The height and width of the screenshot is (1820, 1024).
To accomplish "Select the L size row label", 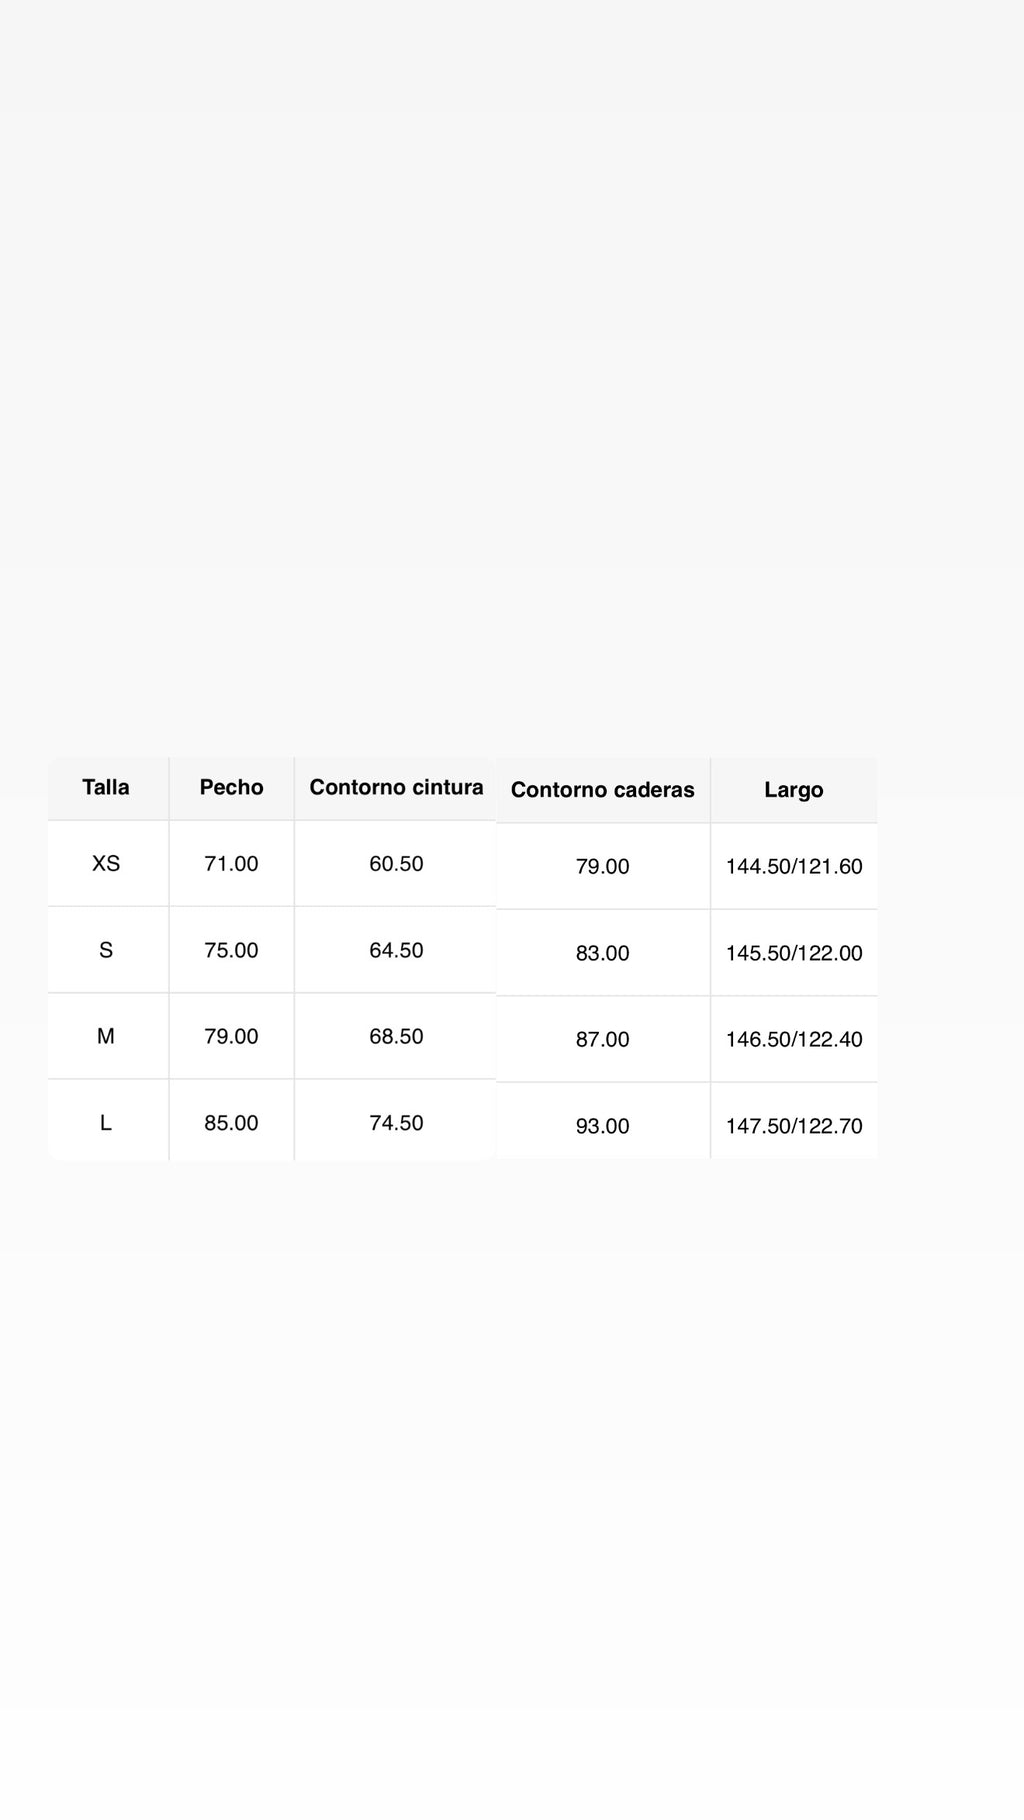I will coord(106,1123).
